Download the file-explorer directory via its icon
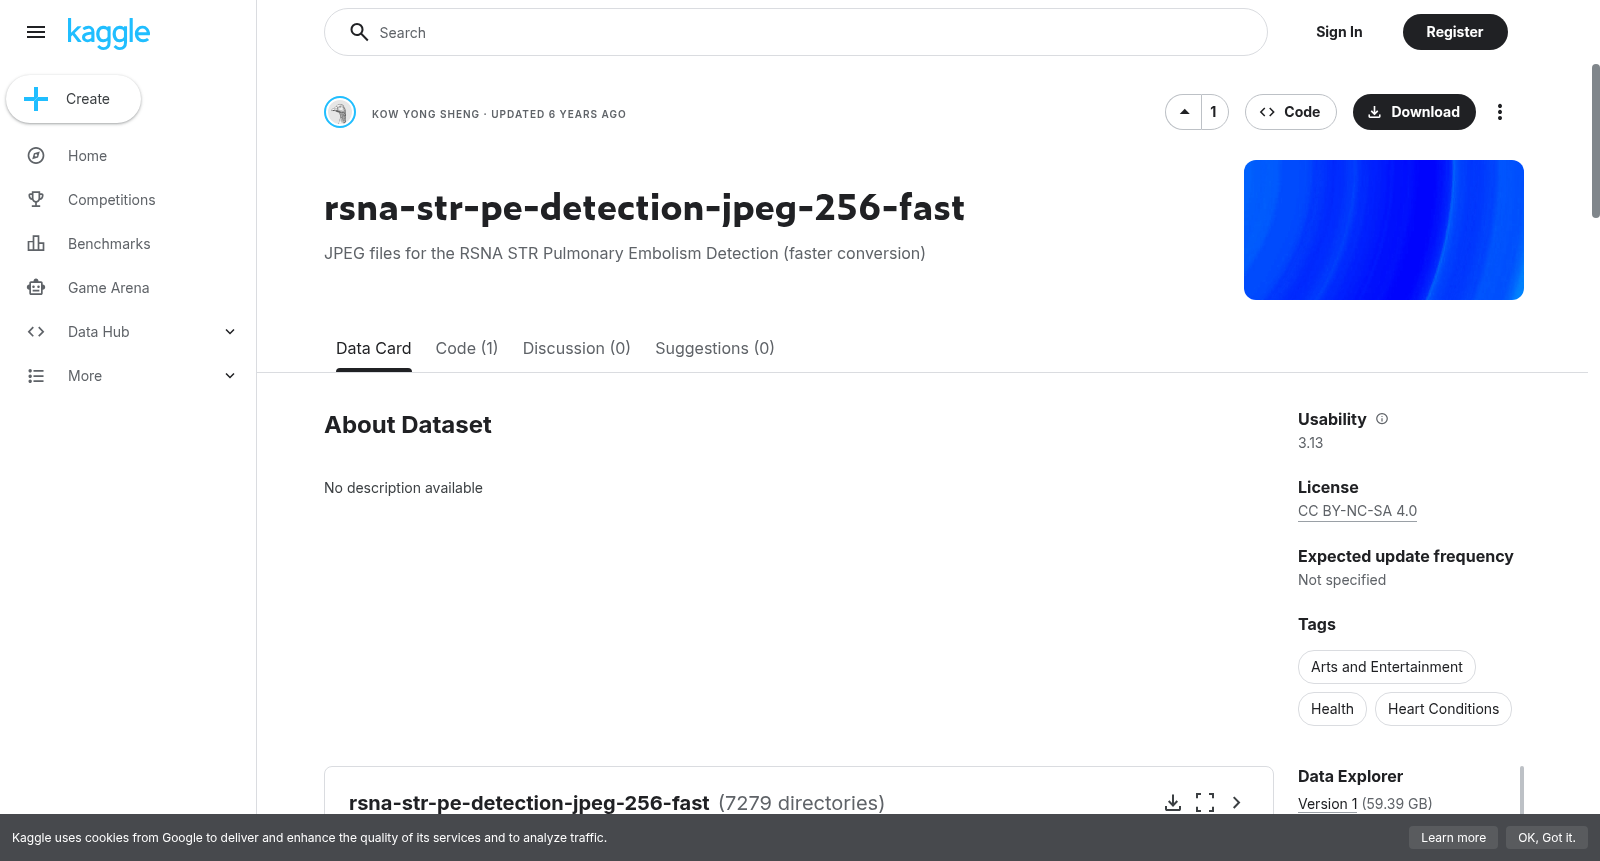The width and height of the screenshot is (1600, 861). click(1173, 803)
